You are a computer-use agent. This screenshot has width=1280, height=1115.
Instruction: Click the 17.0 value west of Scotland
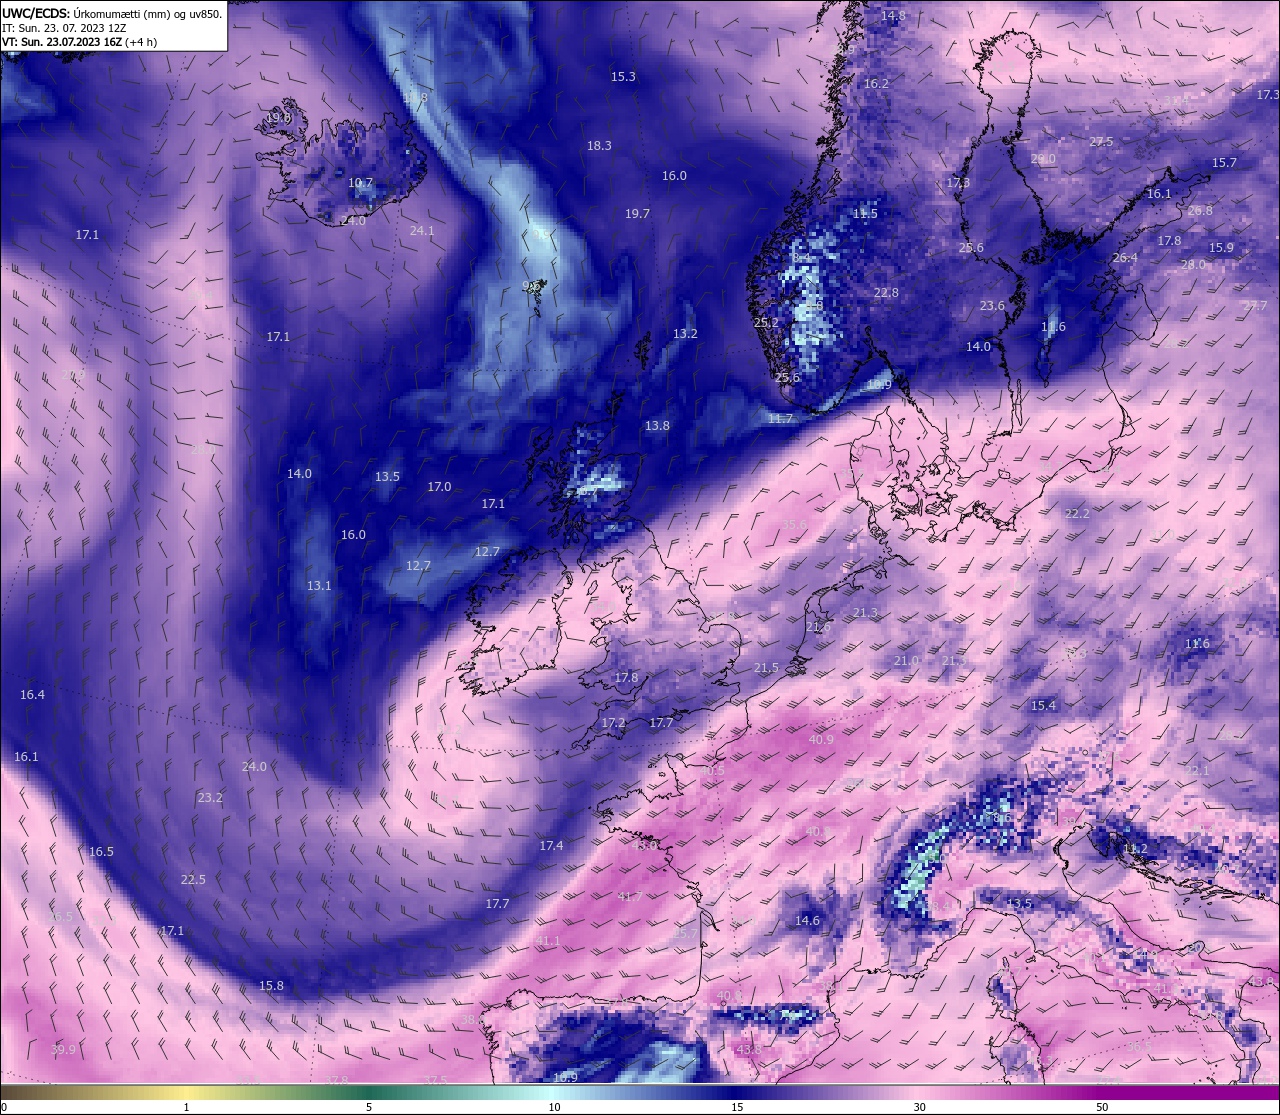pos(439,487)
